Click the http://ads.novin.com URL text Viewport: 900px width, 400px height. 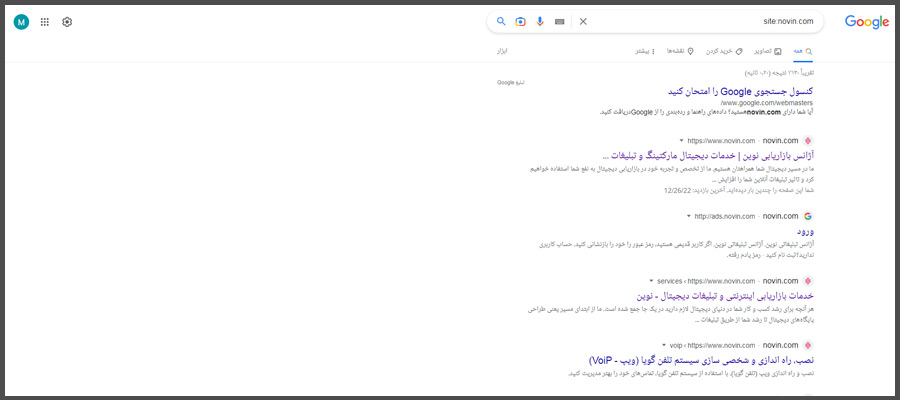(x=724, y=216)
